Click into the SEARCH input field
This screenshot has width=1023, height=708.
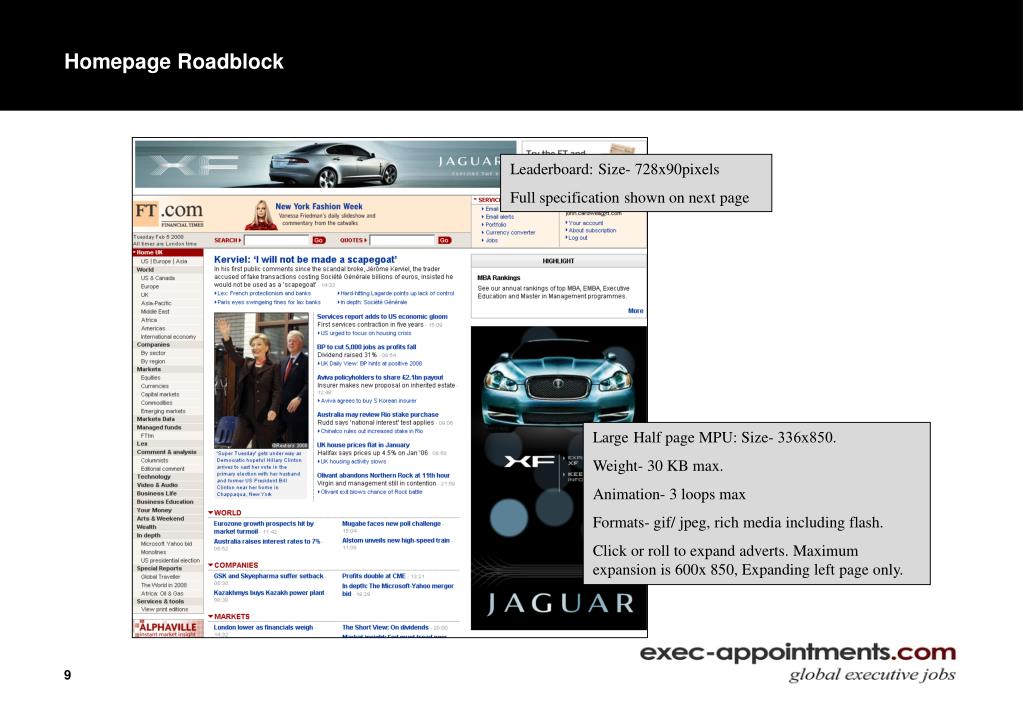pyautogui.click(x=276, y=240)
